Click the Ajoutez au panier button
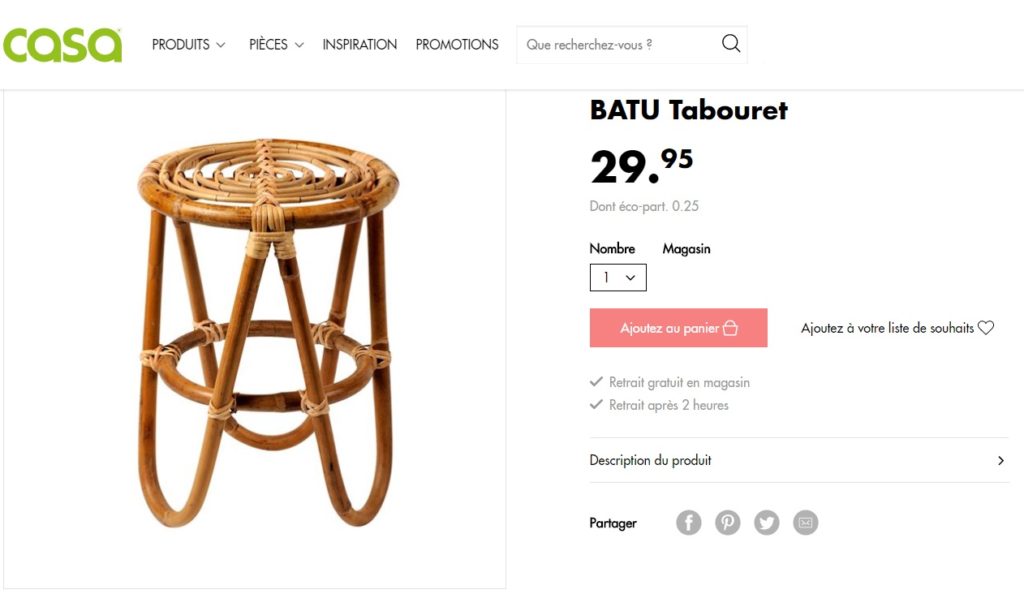 [x=679, y=328]
